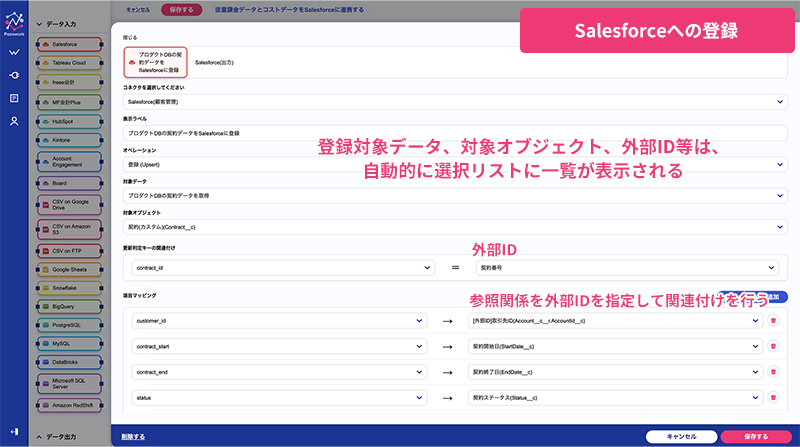Open the user account icon in sidebar
The height and width of the screenshot is (447, 800).
14,121
